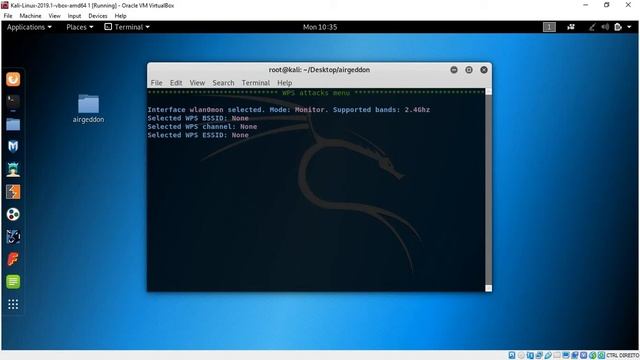
Task: Click VirtualBox optical disk status icon
Action: [521, 356]
